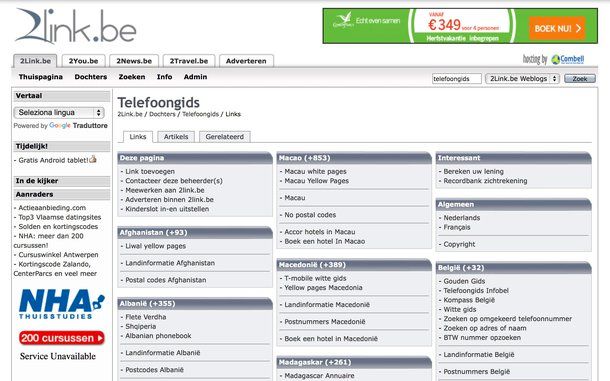Click Bereken uw lening link
610x381 pixels.
pyautogui.click(x=473, y=171)
